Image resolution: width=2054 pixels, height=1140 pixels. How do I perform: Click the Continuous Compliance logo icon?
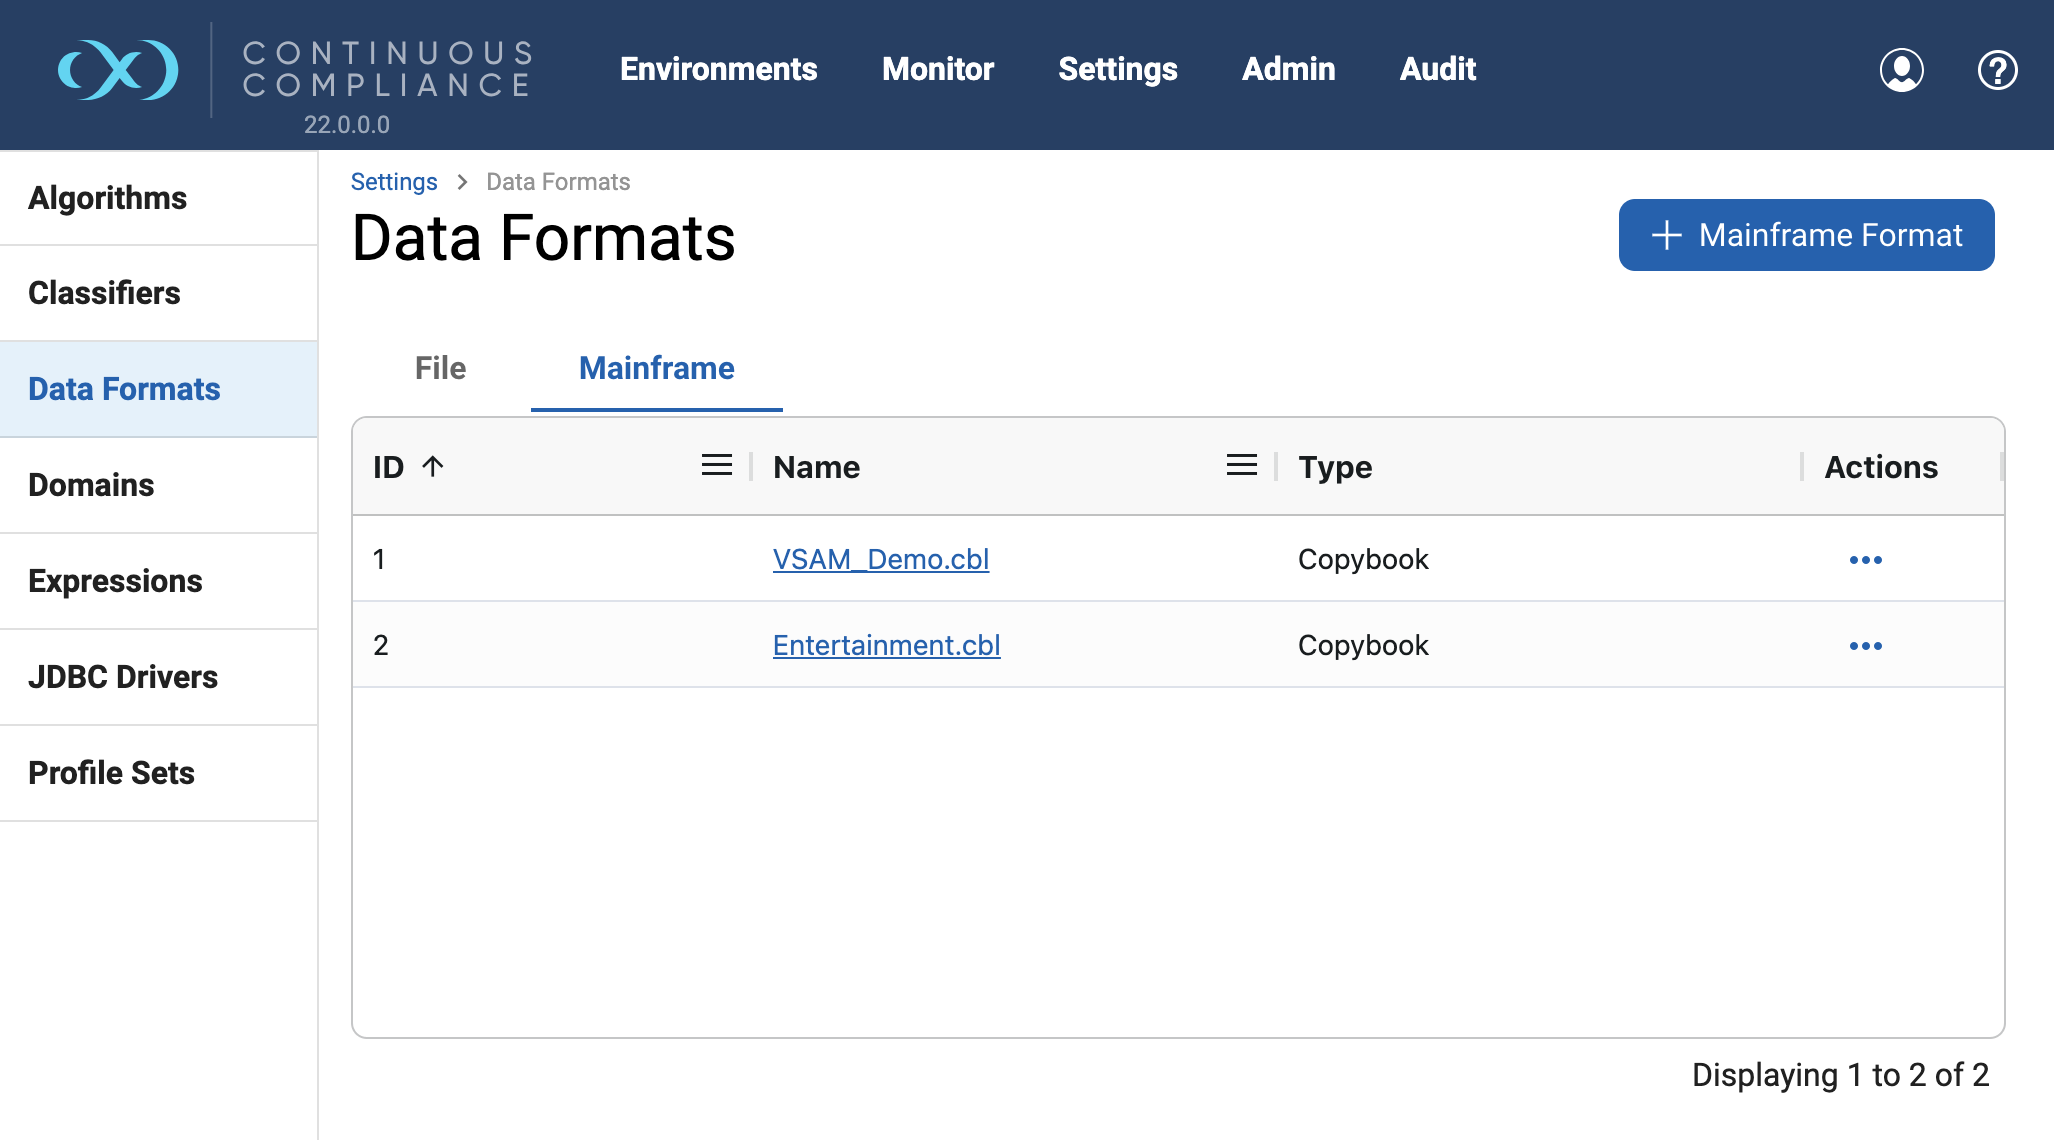point(118,70)
